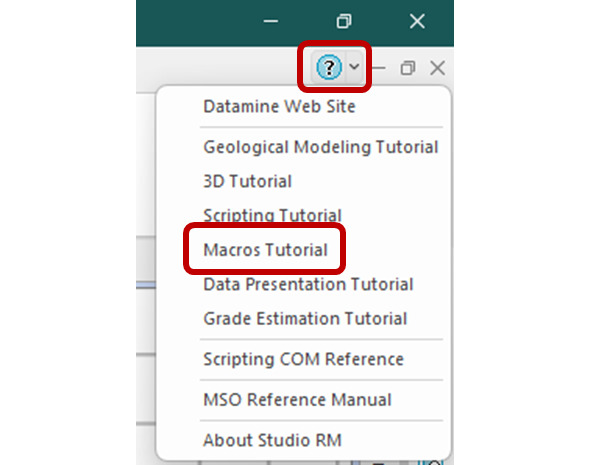This screenshot has width=591, height=465.
Task: Open Grade Estimation Tutorial
Action: click(305, 318)
